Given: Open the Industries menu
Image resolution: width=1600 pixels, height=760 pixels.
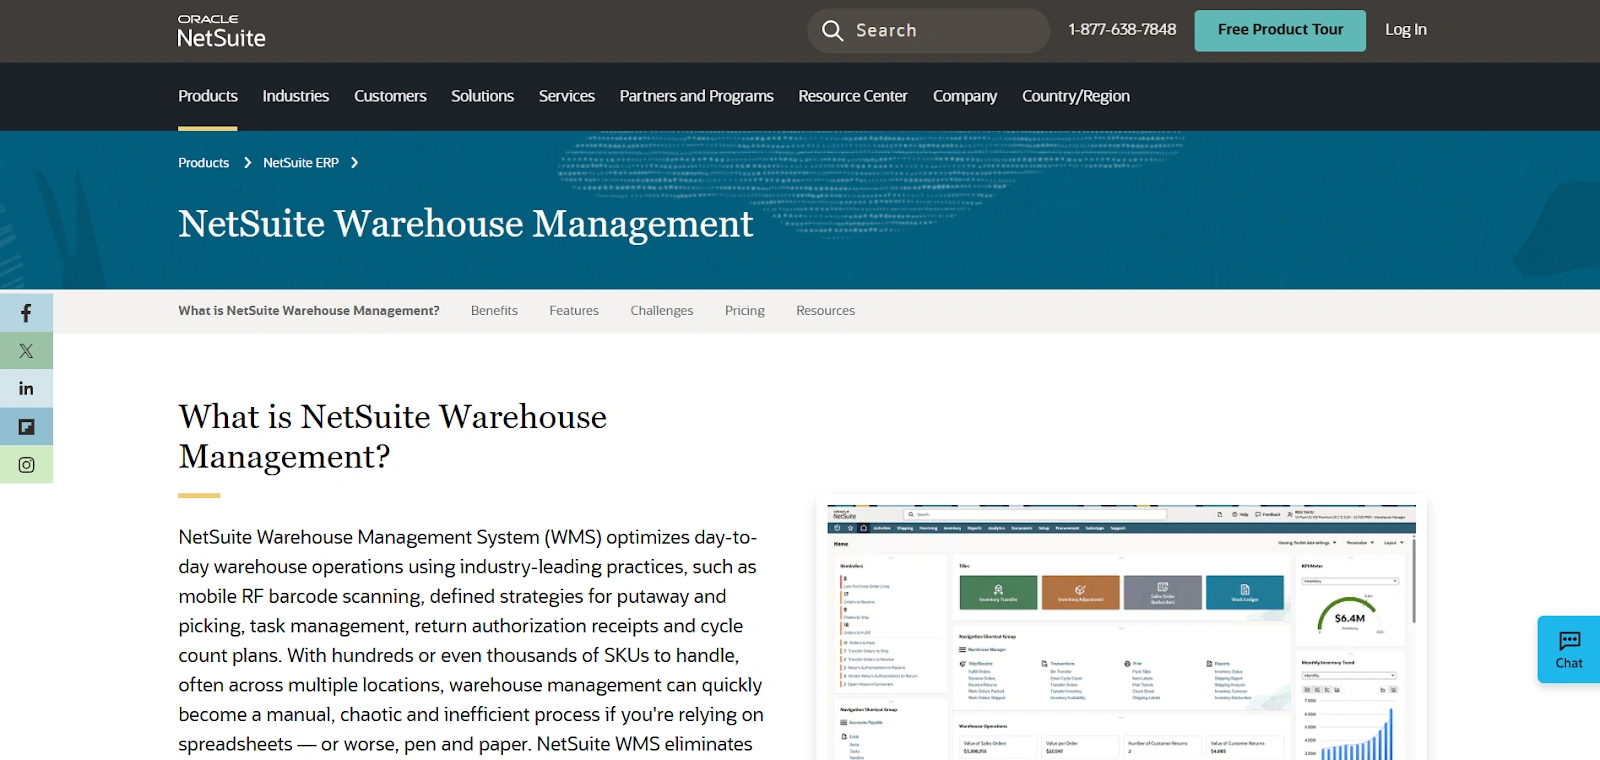Looking at the screenshot, I should point(296,96).
